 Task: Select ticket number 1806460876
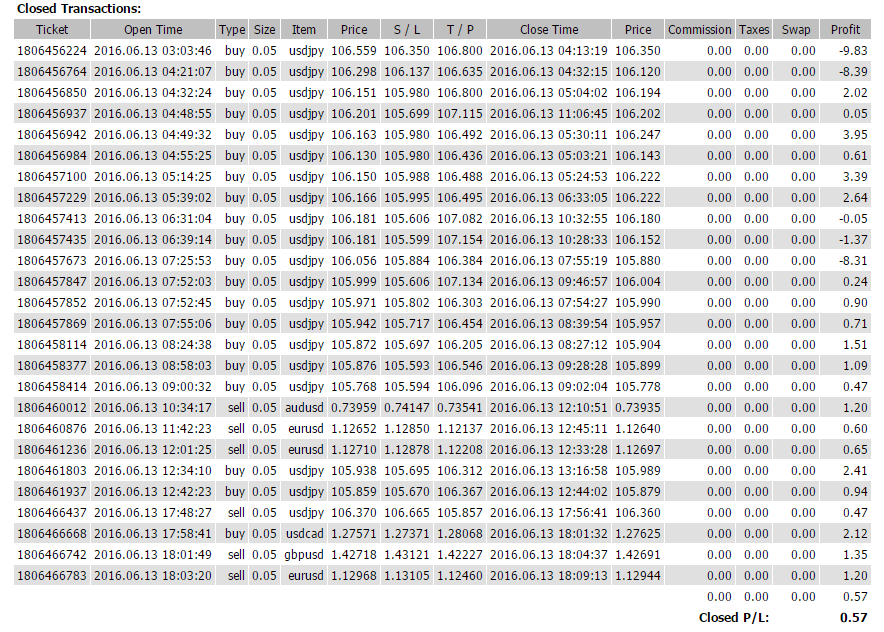(x=52, y=428)
